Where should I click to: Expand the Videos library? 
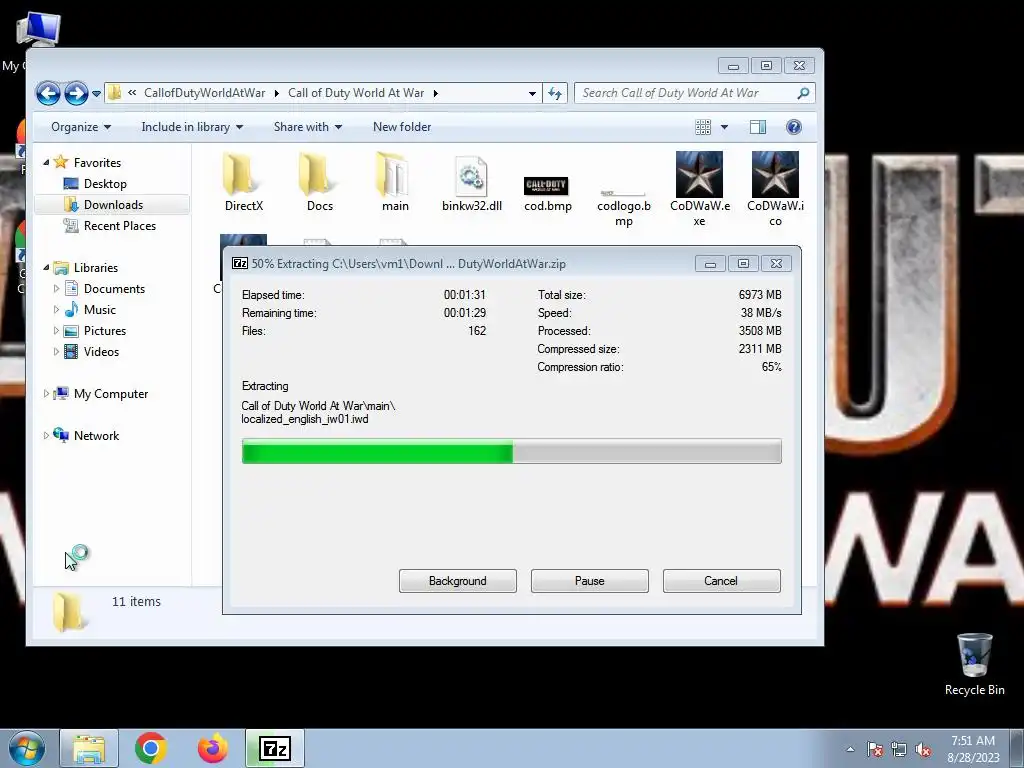(56, 351)
